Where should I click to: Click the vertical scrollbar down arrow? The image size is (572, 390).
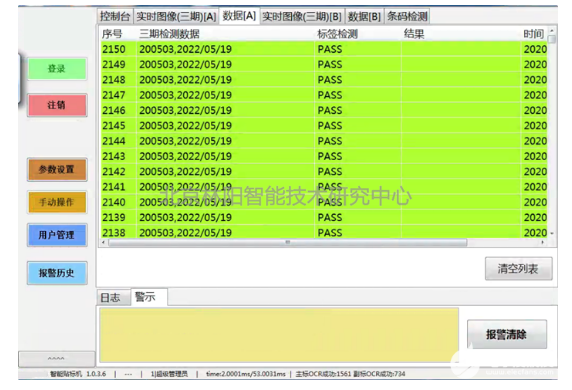point(552,233)
